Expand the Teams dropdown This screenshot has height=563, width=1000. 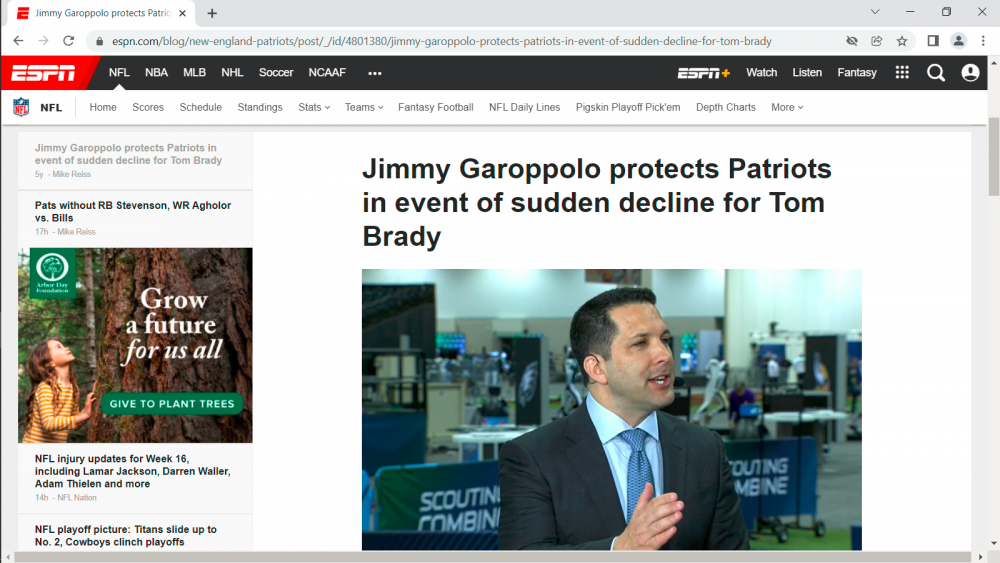[364, 107]
